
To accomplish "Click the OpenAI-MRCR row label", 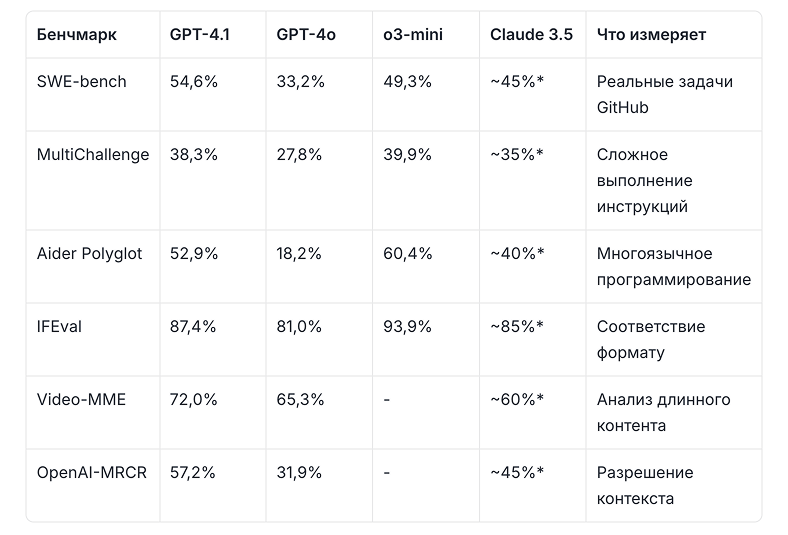I will point(91,473).
